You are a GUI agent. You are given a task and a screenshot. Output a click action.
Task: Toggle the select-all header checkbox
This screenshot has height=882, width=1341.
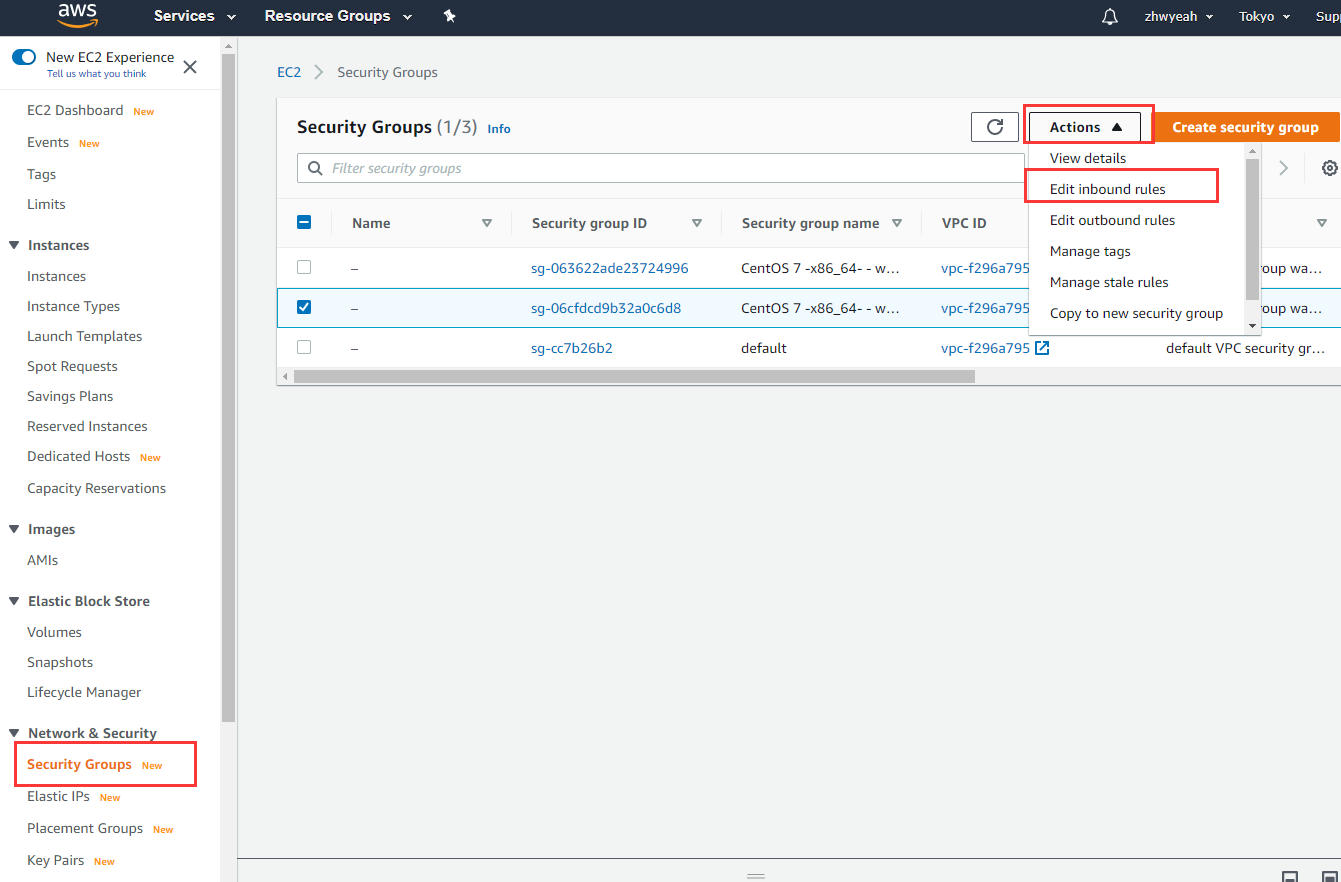pos(305,222)
